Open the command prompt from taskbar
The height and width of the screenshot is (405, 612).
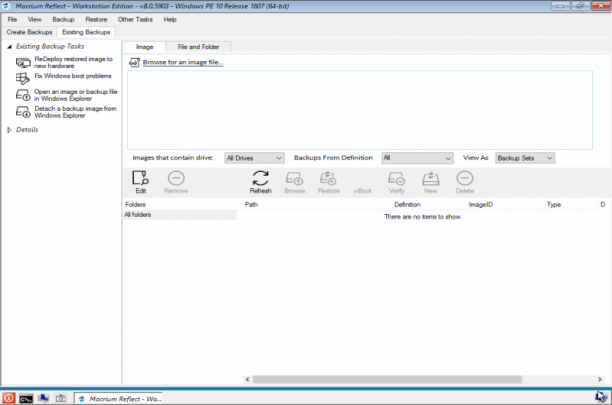point(26,398)
